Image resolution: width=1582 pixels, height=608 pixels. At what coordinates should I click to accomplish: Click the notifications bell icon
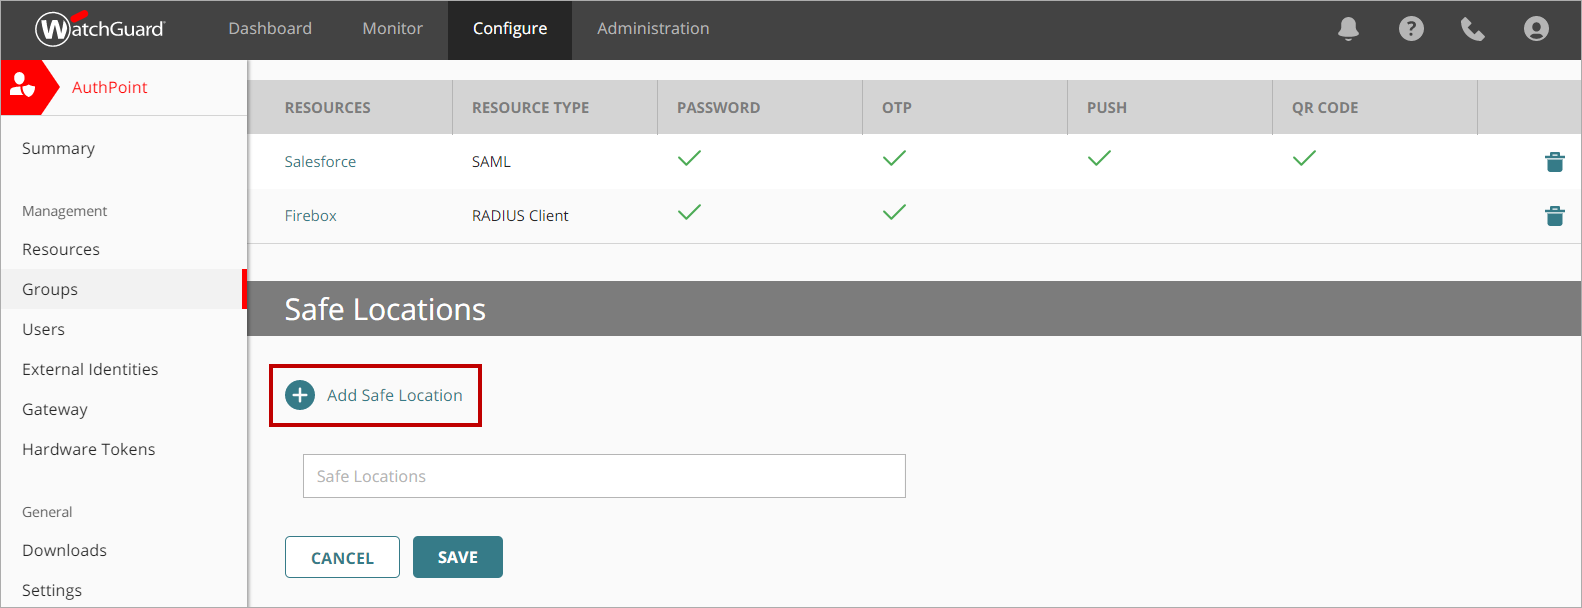1348,29
